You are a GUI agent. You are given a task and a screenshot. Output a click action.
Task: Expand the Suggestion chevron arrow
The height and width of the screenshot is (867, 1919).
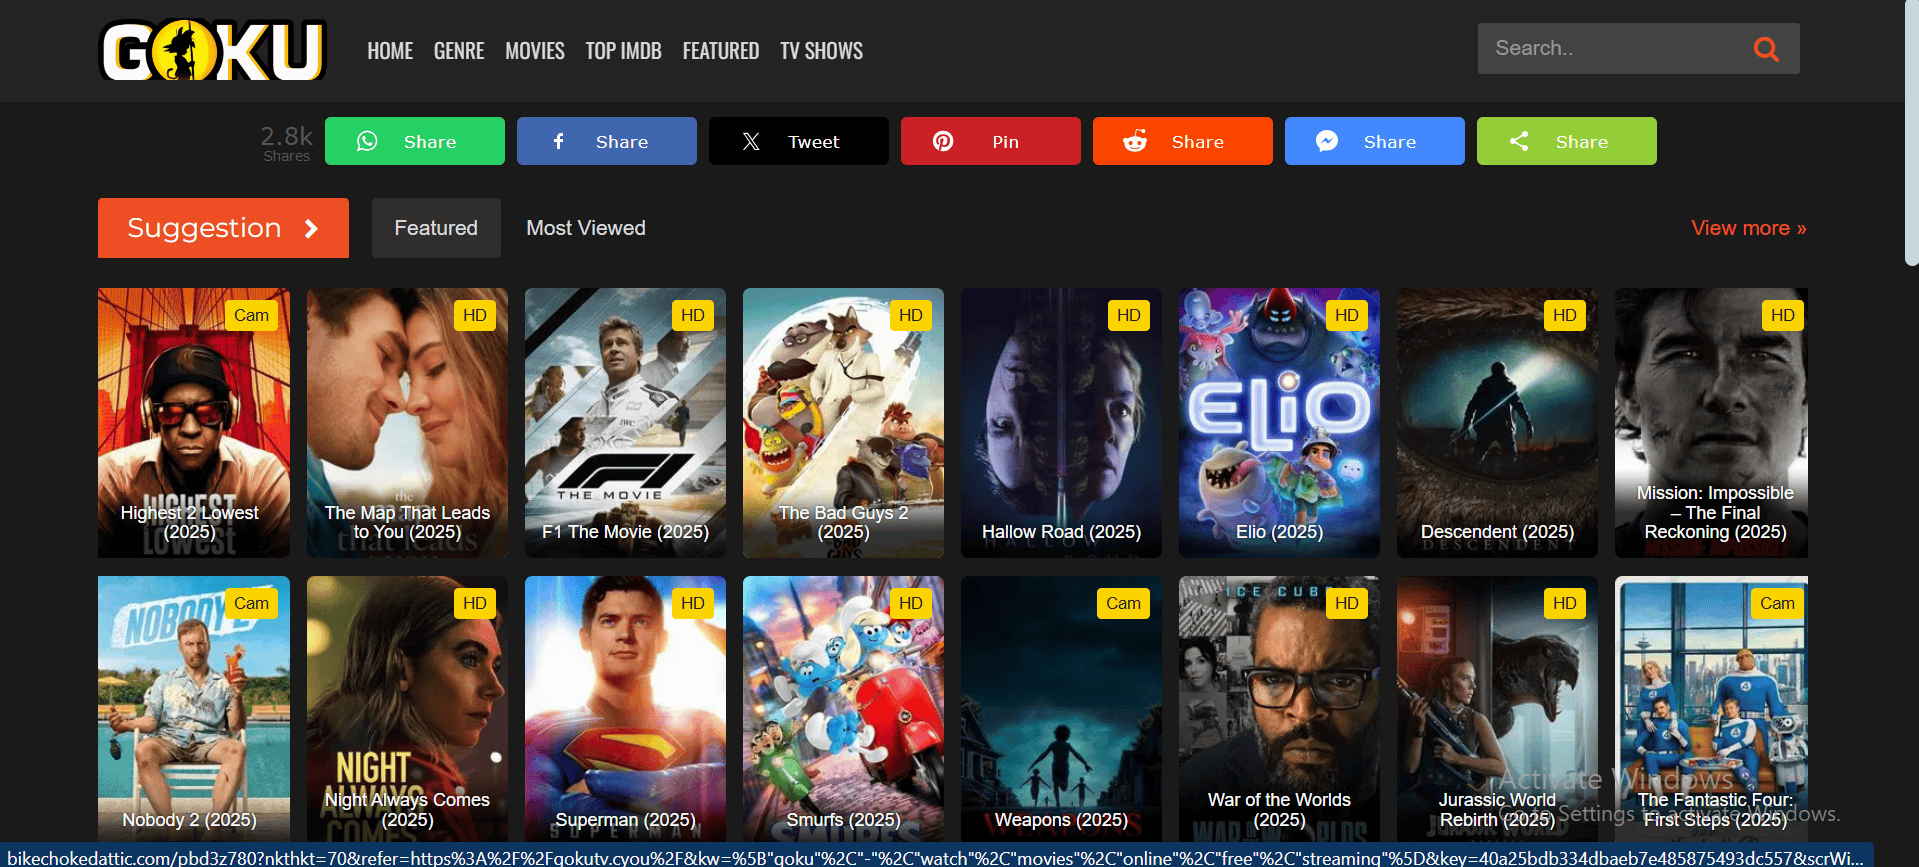click(x=311, y=228)
